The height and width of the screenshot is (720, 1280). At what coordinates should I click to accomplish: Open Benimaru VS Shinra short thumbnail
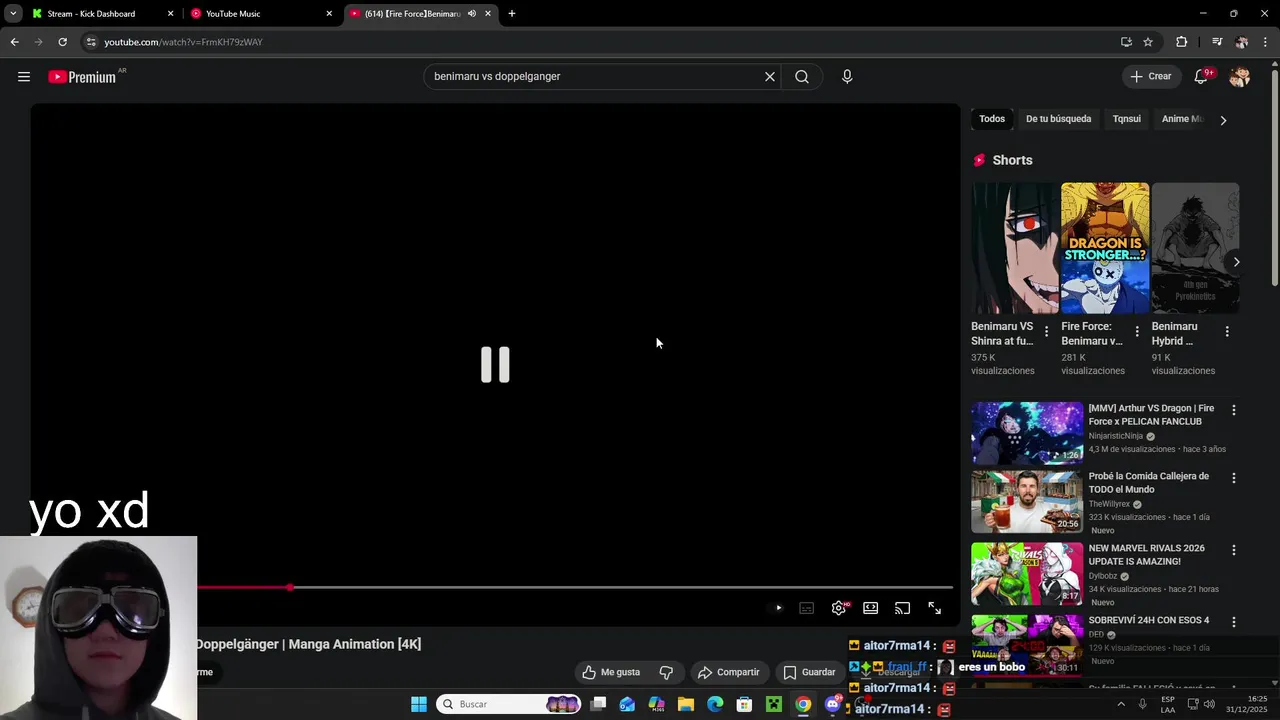[1015, 248]
